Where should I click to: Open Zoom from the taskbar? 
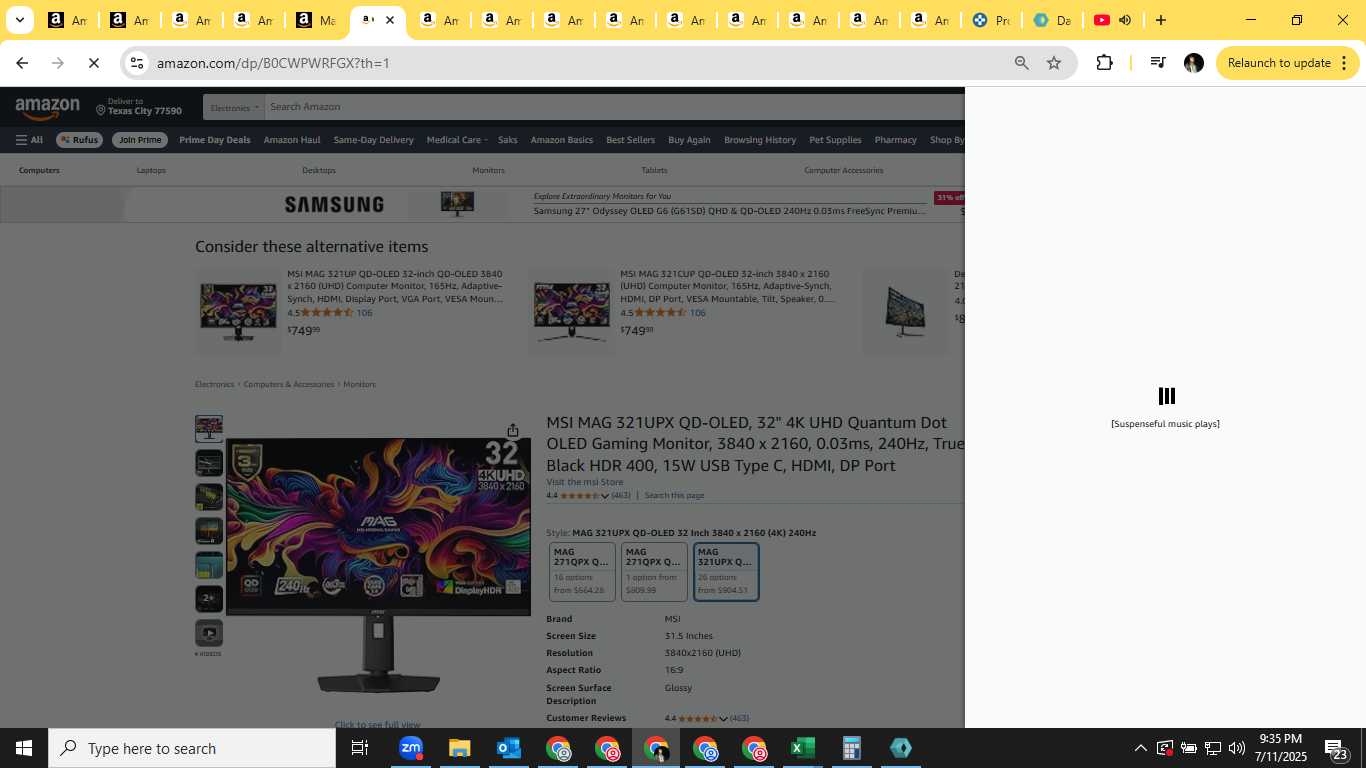(411, 748)
